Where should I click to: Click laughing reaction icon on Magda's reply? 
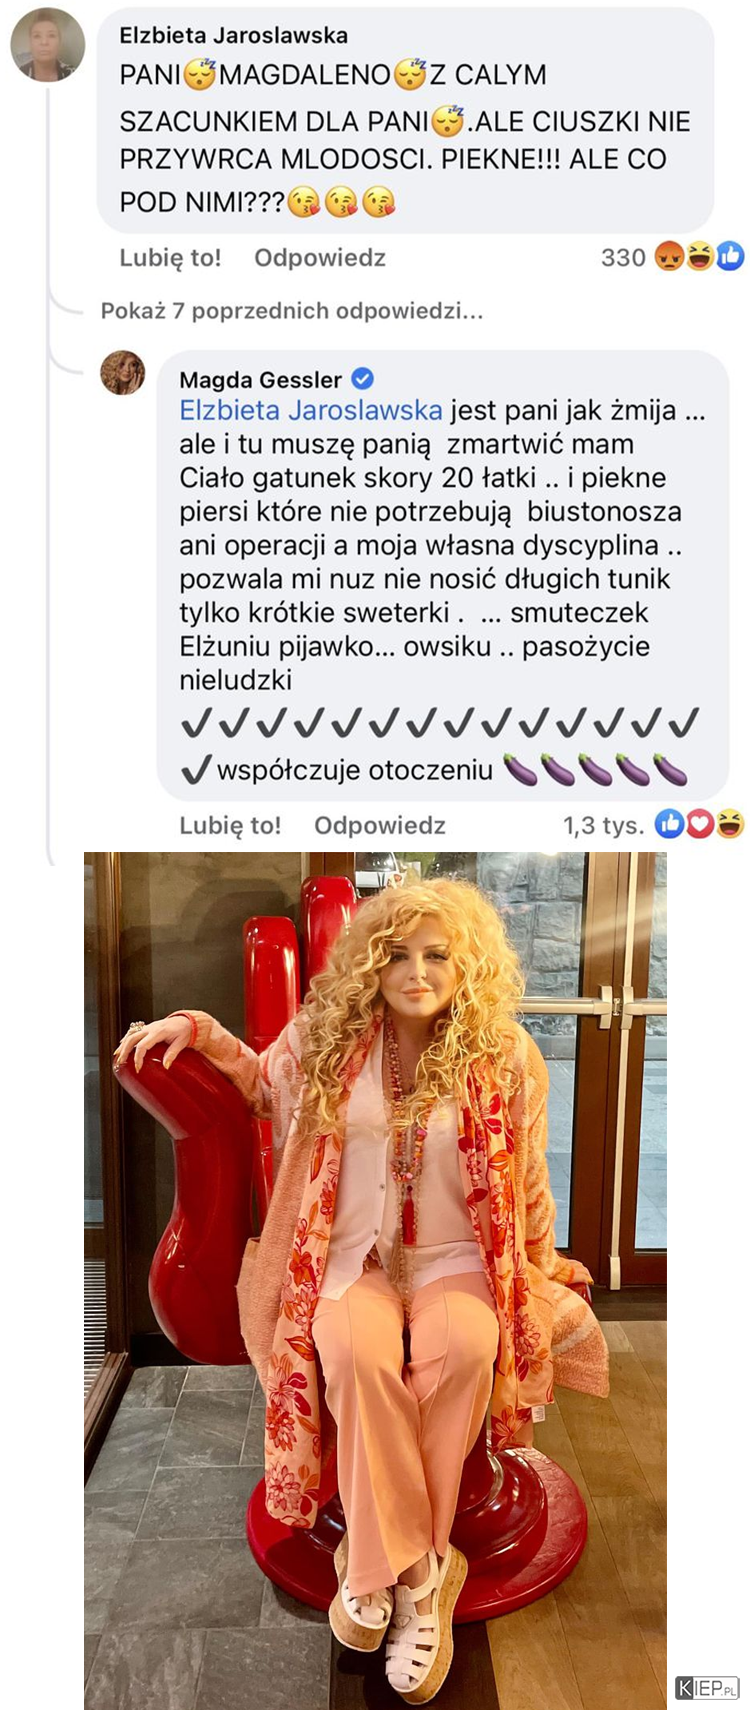coord(730,824)
